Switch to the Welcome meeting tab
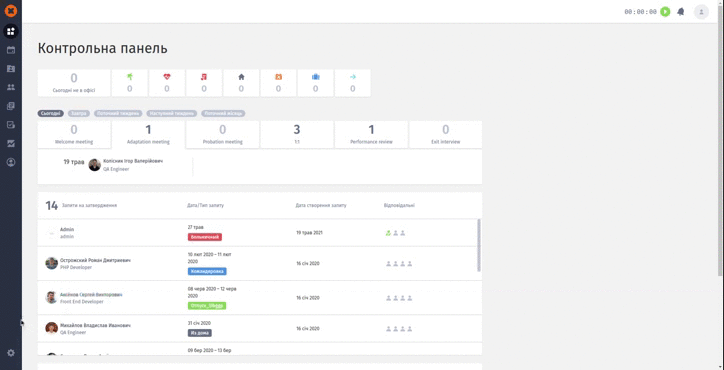This screenshot has height=370, width=724. pos(74,134)
